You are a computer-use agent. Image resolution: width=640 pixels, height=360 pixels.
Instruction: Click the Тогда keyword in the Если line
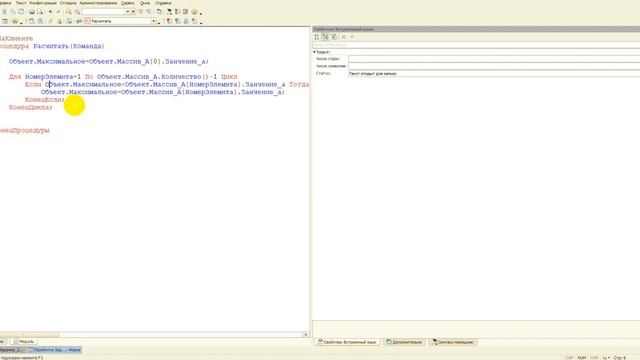click(299, 84)
